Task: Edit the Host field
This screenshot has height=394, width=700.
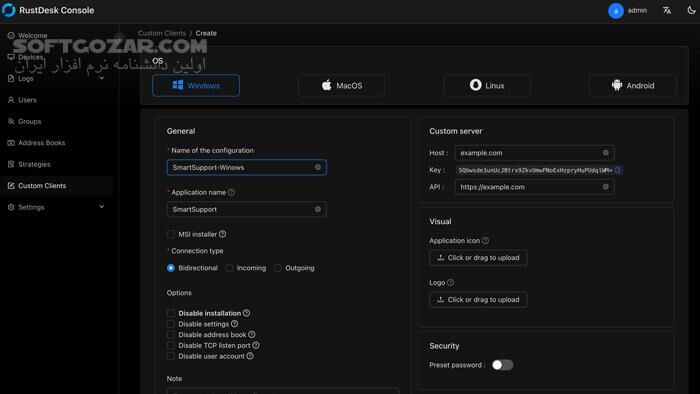Action: click(534, 153)
